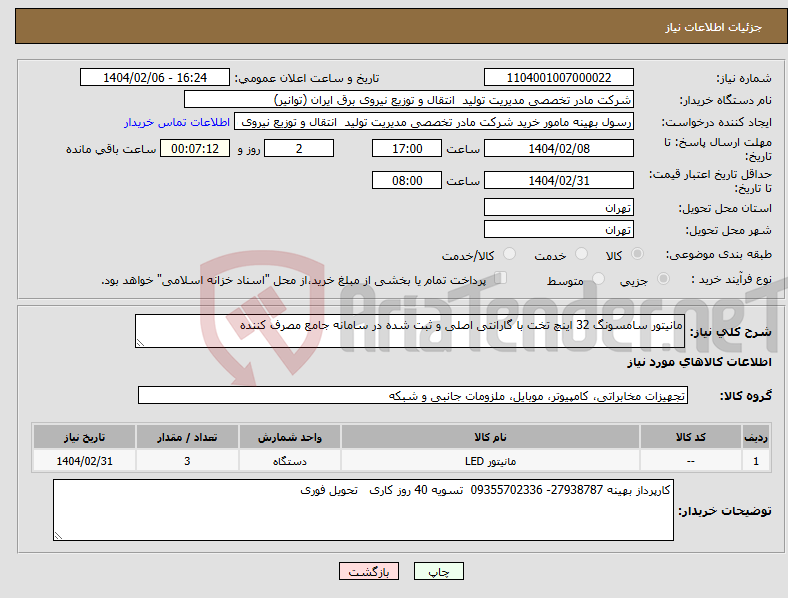The width and height of the screenshot is (788, 598).
Task: Click the نام دستگاه خریدار field
Action: [409, 99]
